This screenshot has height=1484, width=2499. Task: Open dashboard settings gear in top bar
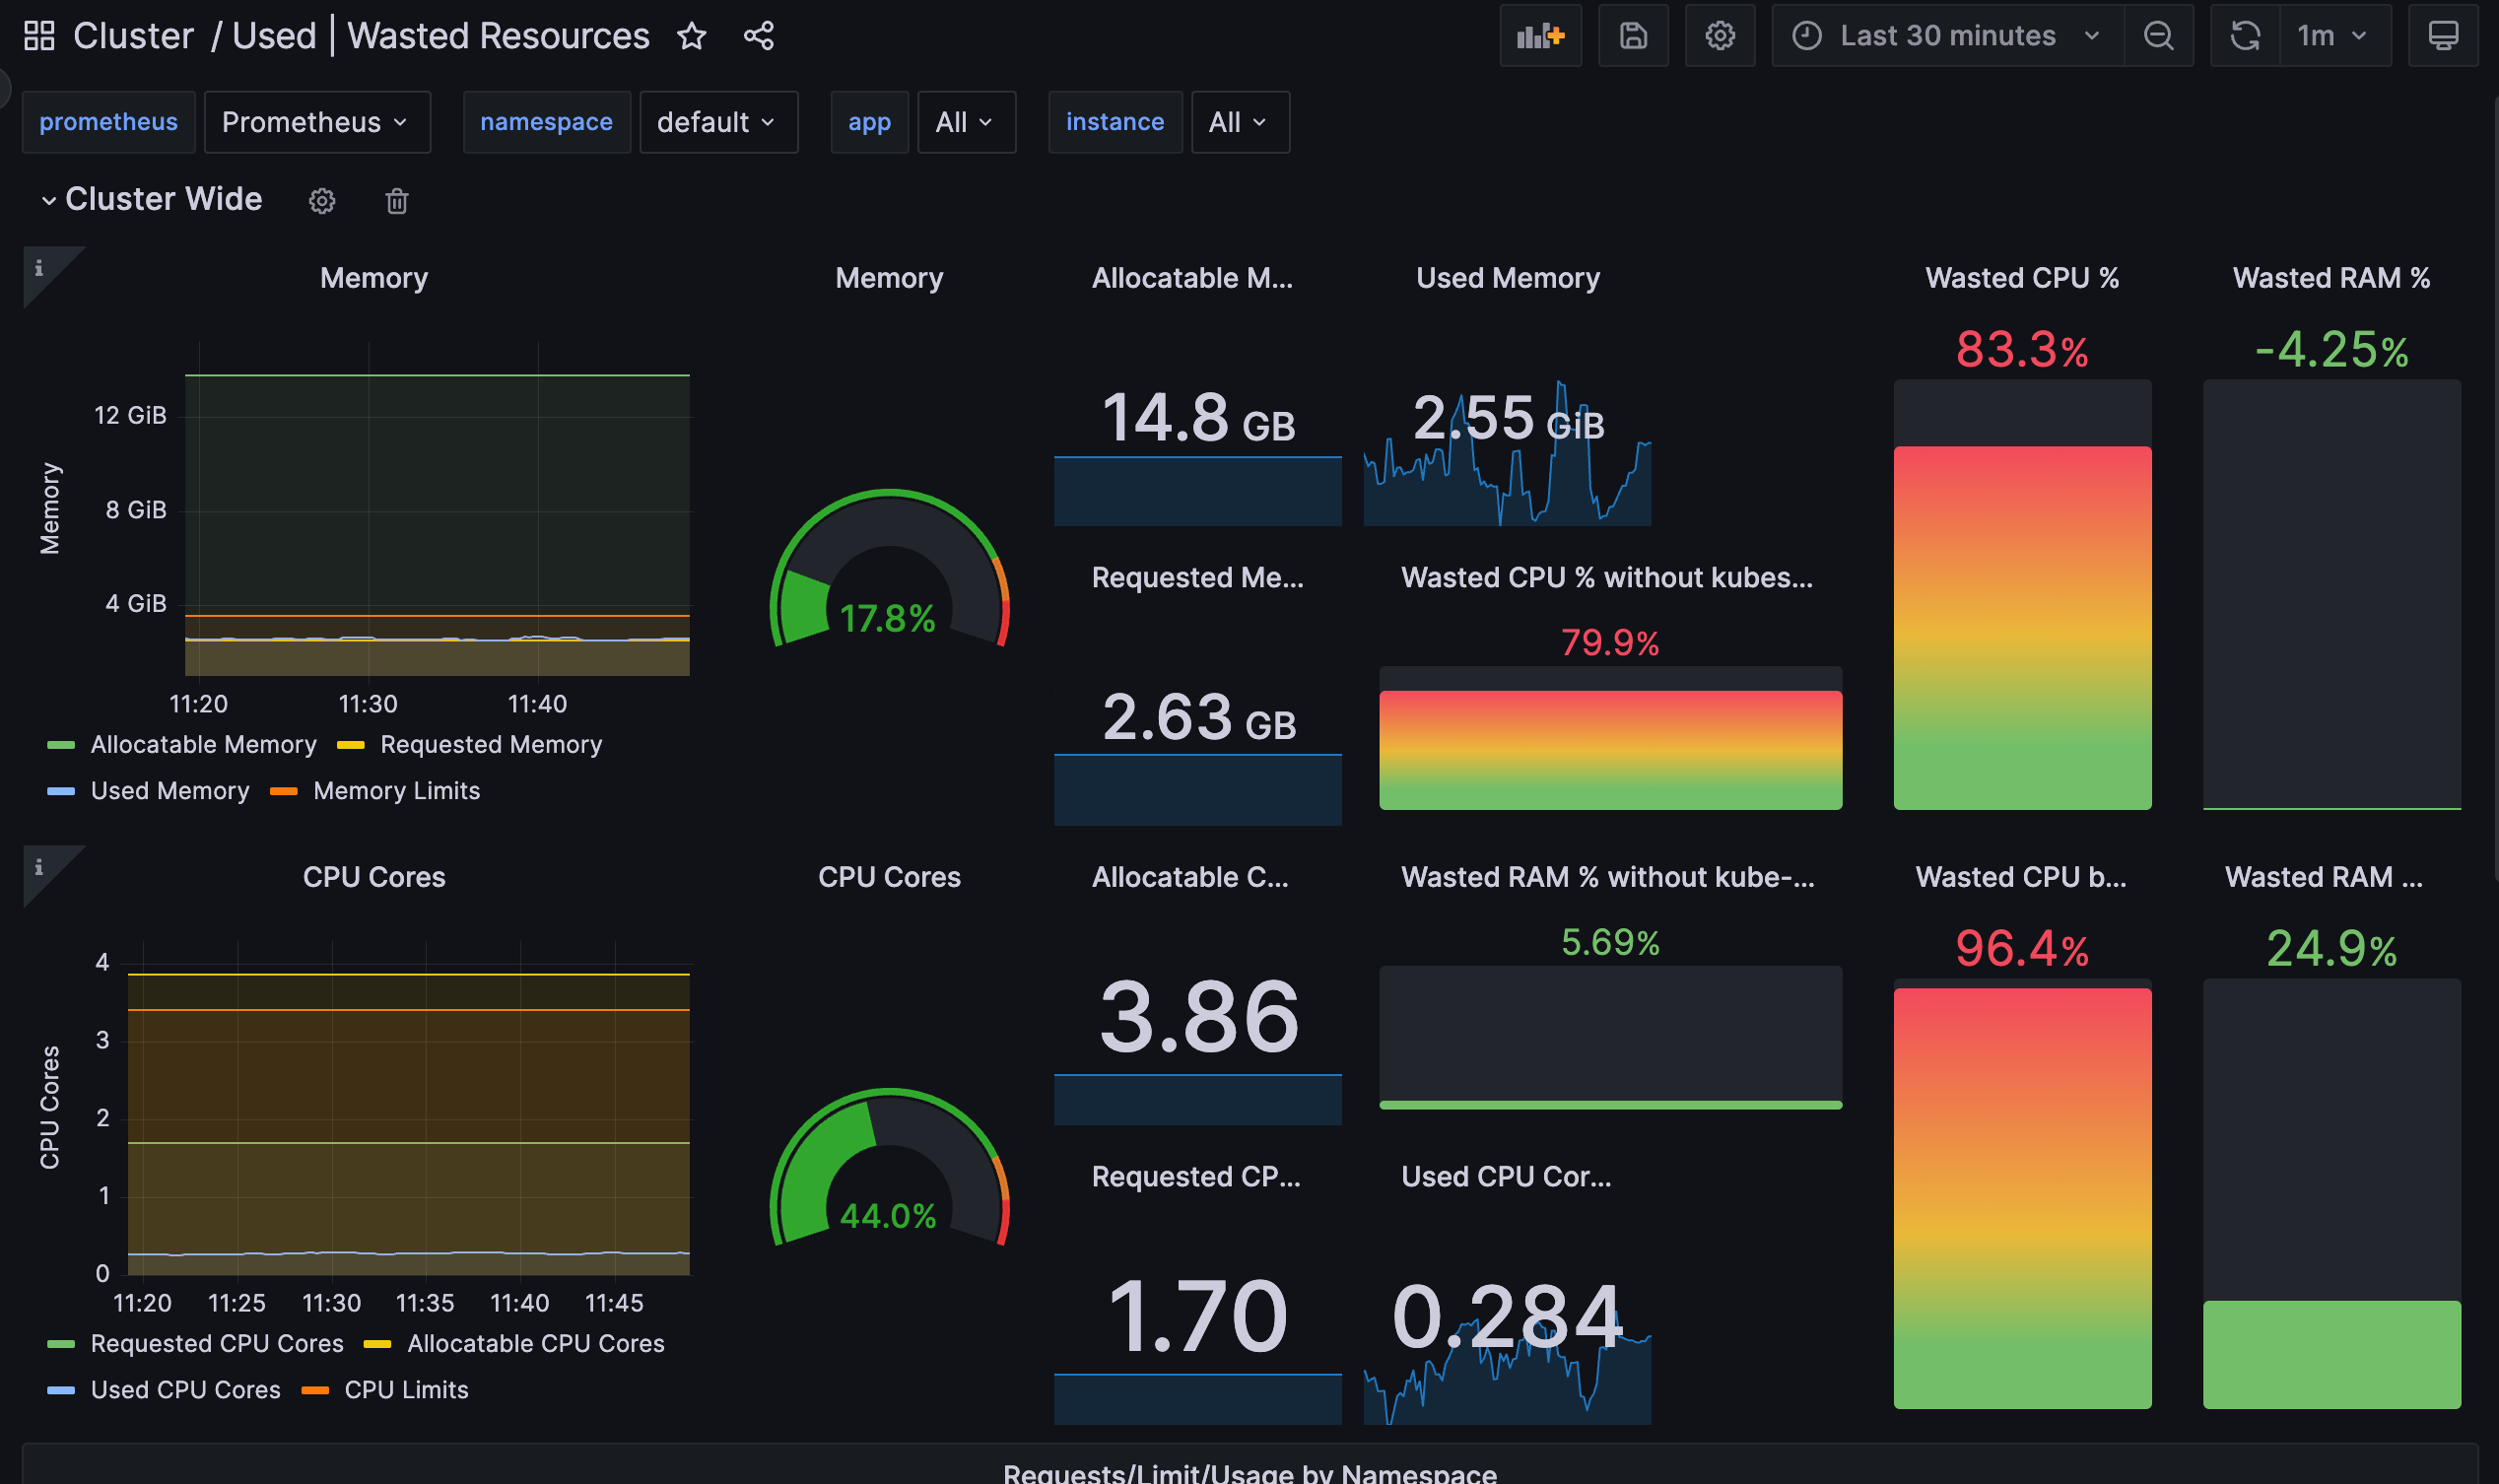click(1719, 36)
